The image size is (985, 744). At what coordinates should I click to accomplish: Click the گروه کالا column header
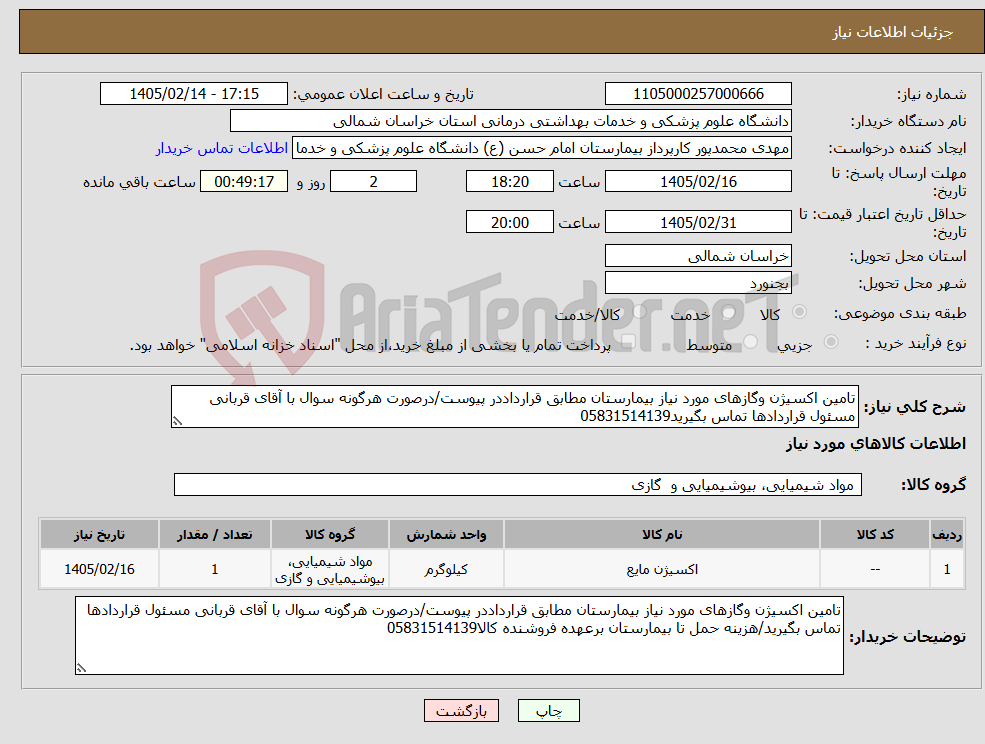coord(330,535)
